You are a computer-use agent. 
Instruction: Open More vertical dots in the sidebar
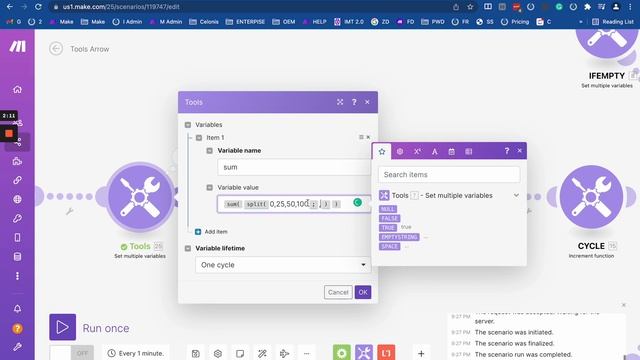tap(17, 276)
